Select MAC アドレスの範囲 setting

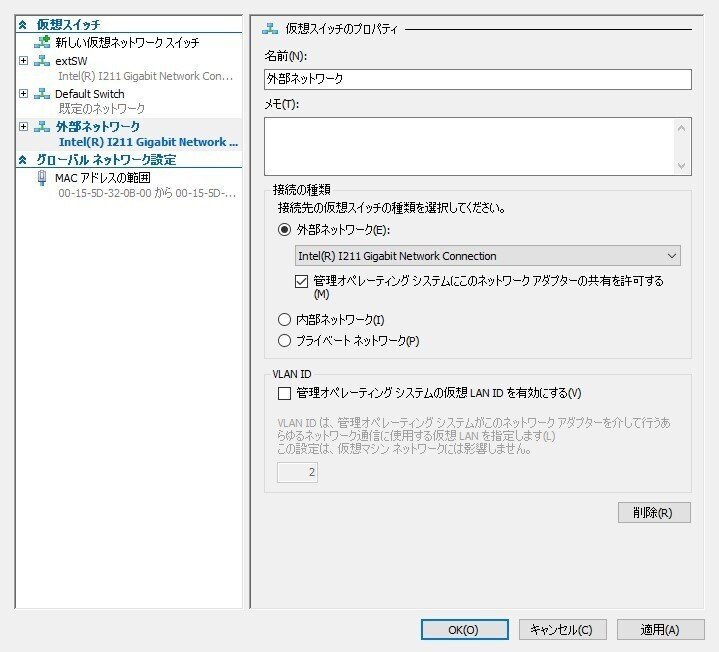coord(103,178)
